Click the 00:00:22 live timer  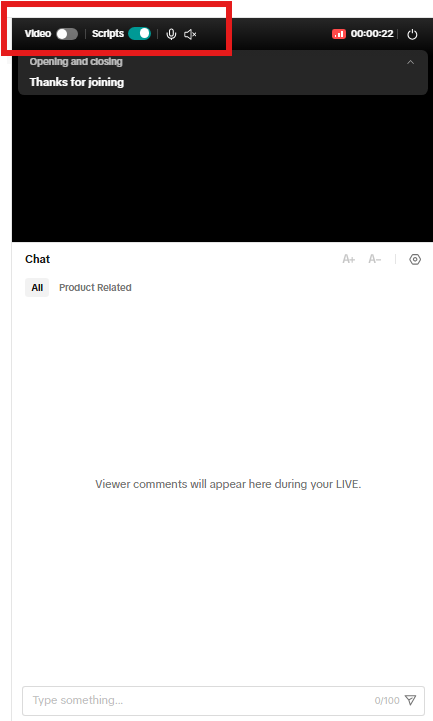pos(372,34)
